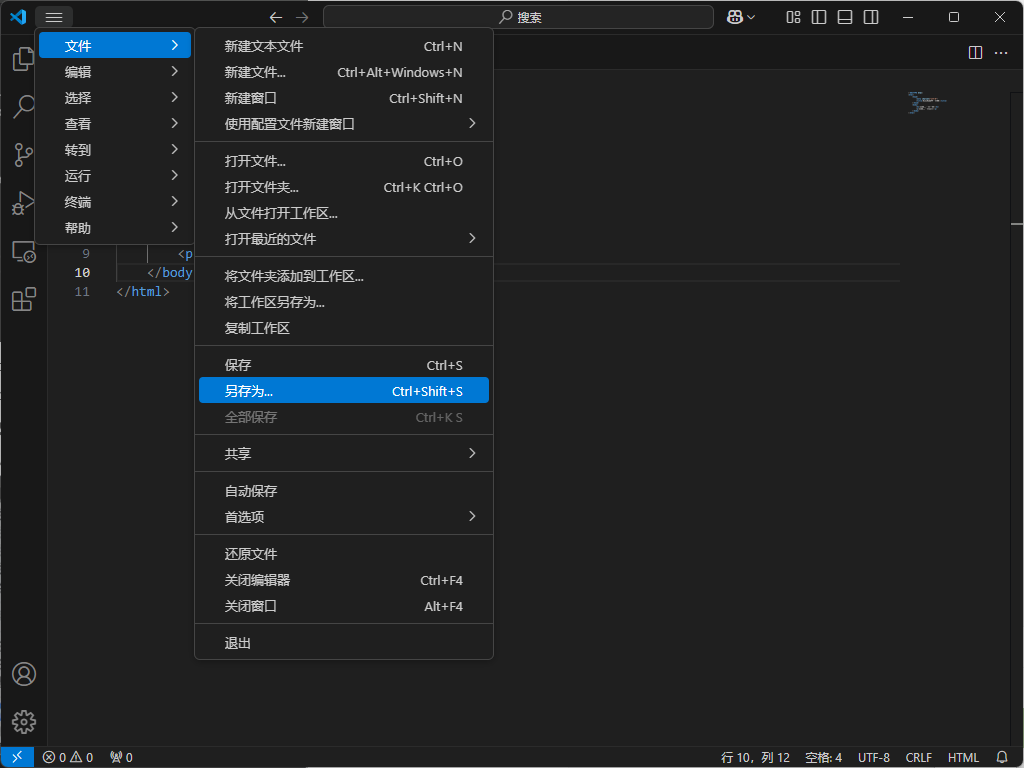Viewport: 1024px width, 768px height.
Task: Click the 搜索 command center box
Action: click(519, 18)
